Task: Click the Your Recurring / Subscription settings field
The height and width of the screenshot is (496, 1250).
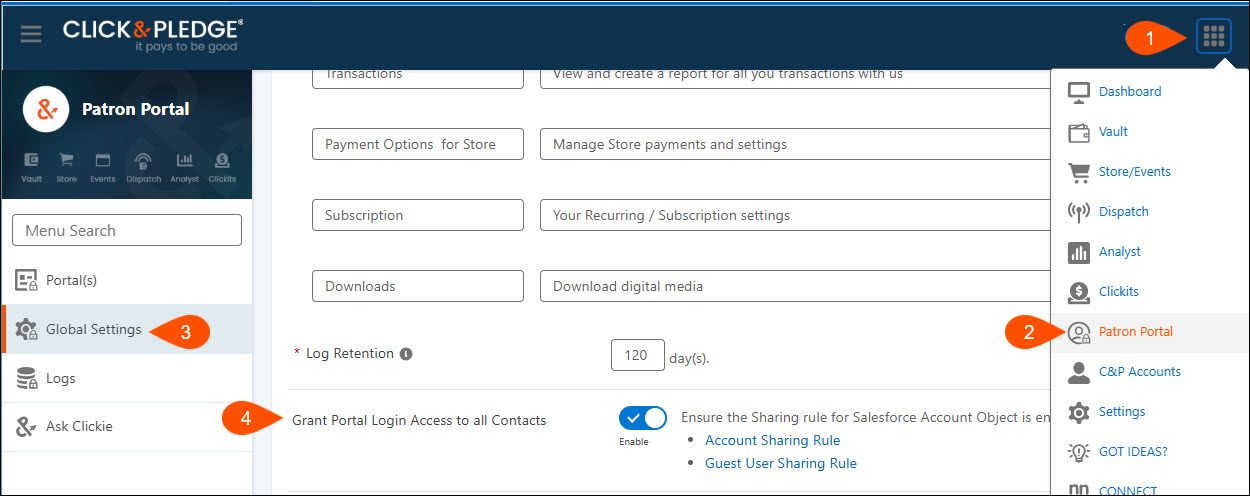Action: pyautogui.click(x=795, y=215)
